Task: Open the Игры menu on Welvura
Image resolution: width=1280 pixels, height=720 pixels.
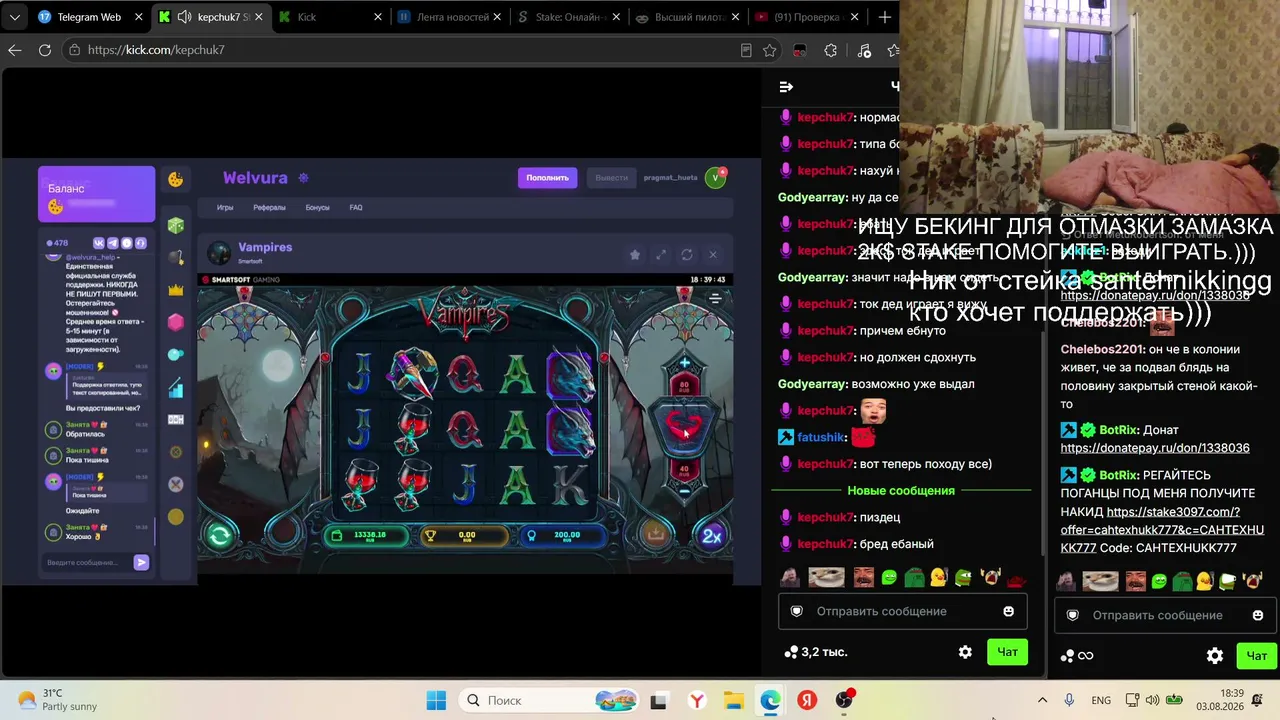Action: tap(225, 208)
